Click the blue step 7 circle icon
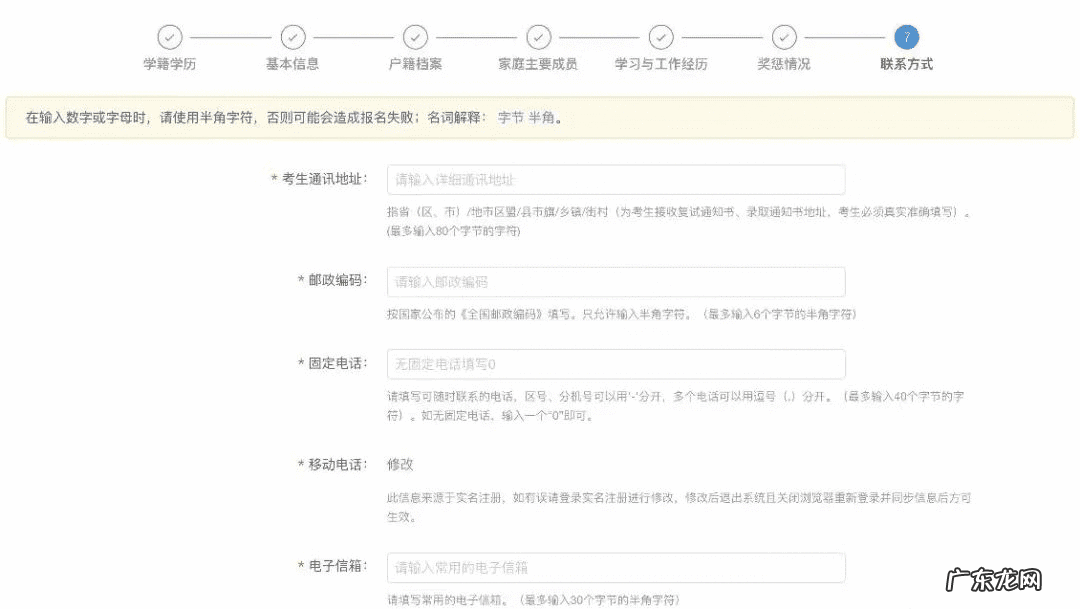Image resolution: width=1080 pixels, height=609 pixels. coord(907,36)
